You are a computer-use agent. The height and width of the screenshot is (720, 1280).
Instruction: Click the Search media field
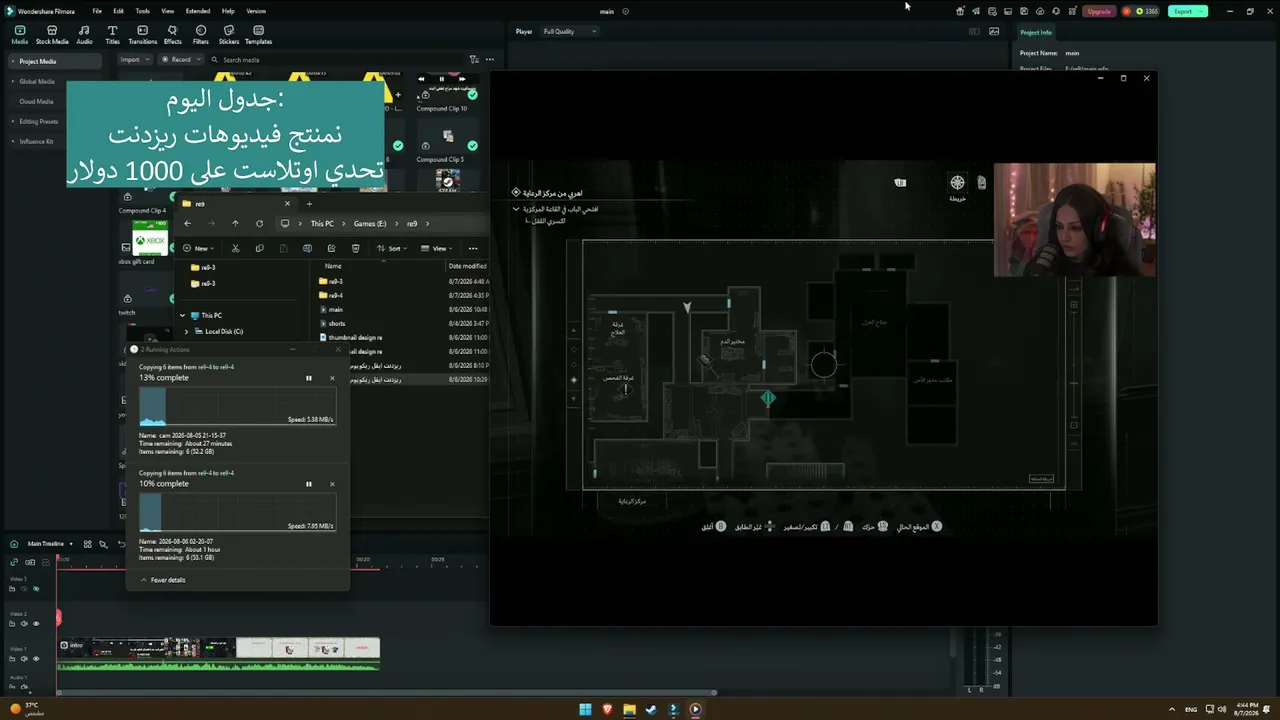(335, 60)
